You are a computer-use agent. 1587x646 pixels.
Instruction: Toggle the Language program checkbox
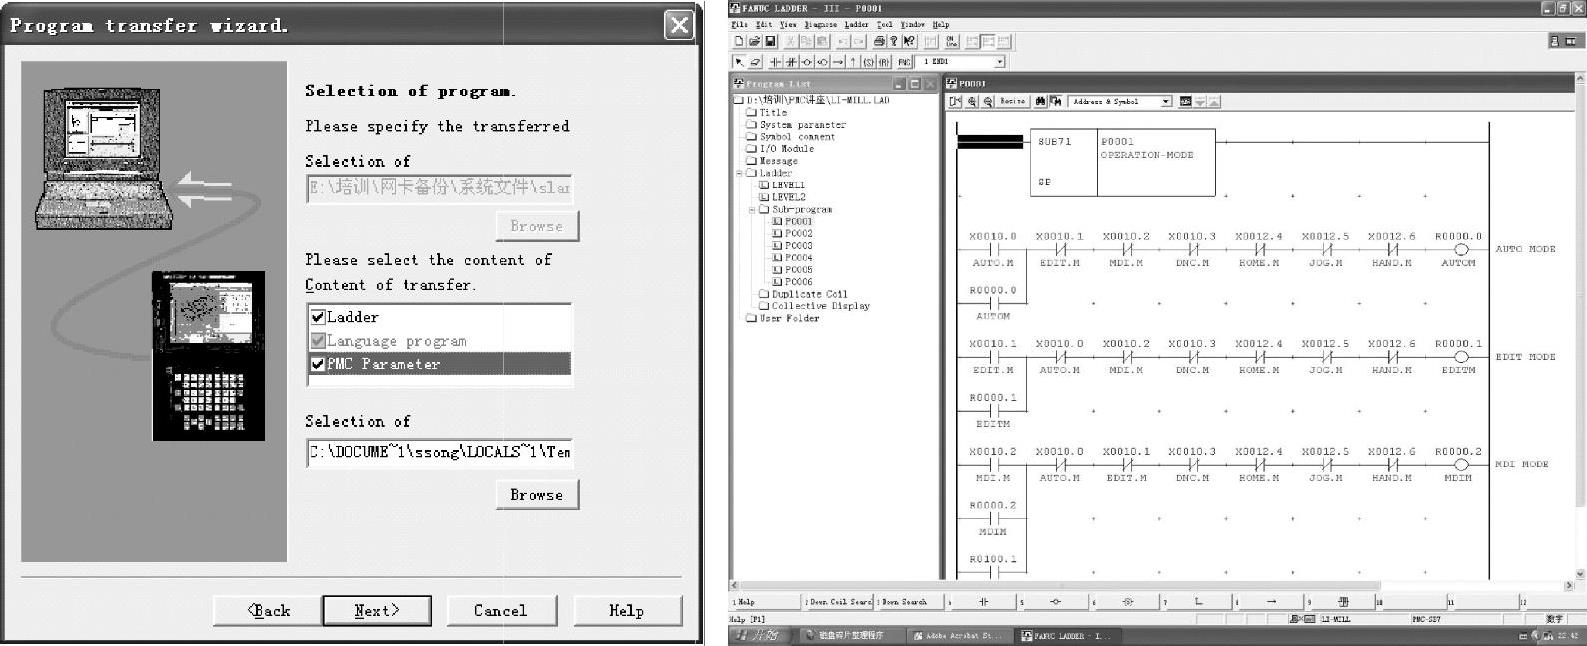(318, 341)
